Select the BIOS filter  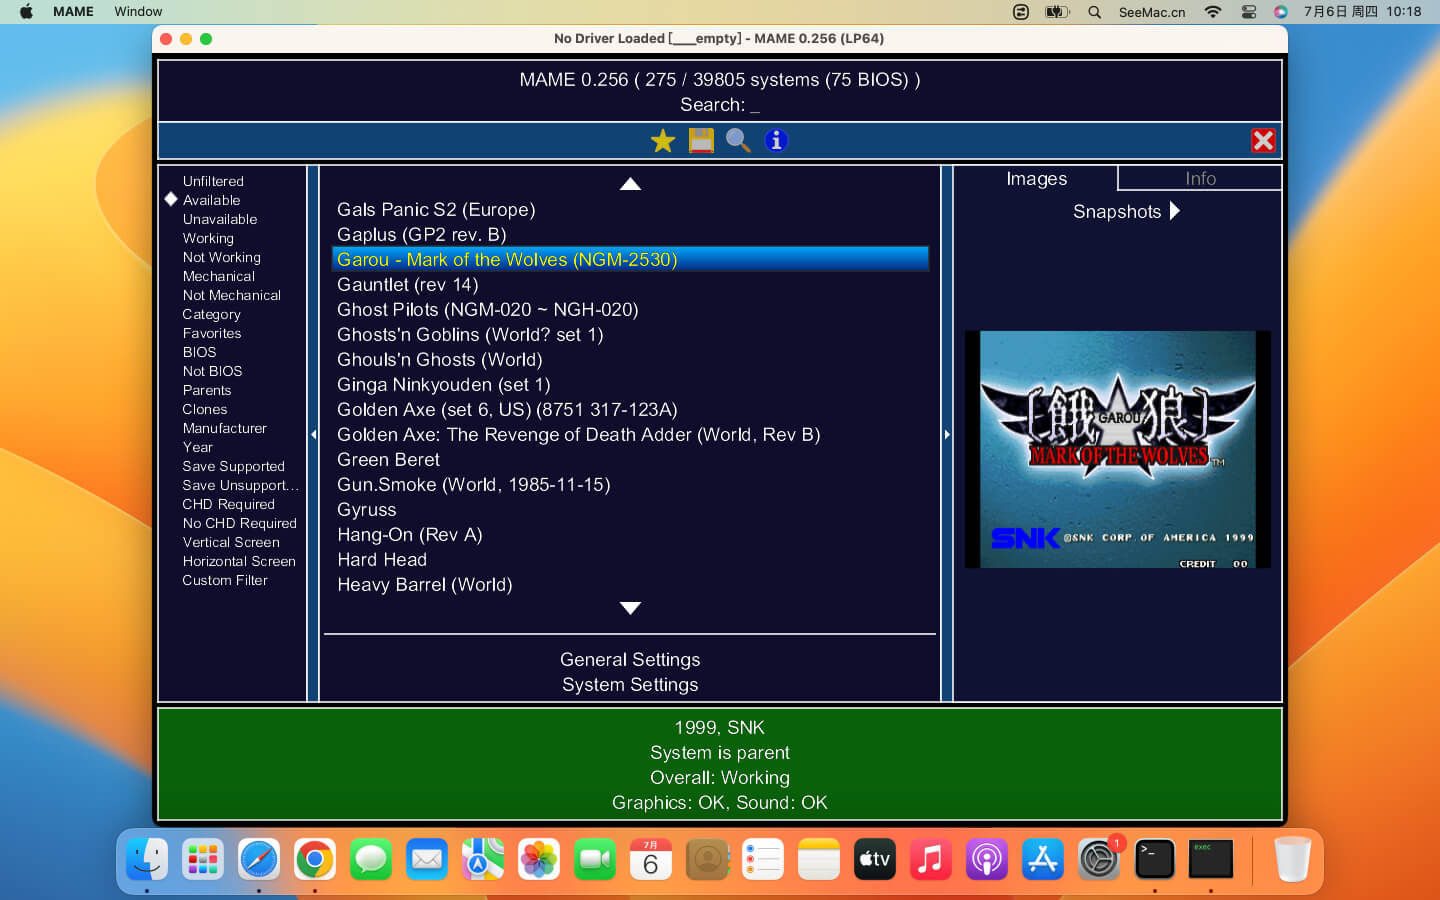click(x=199, y=352)
